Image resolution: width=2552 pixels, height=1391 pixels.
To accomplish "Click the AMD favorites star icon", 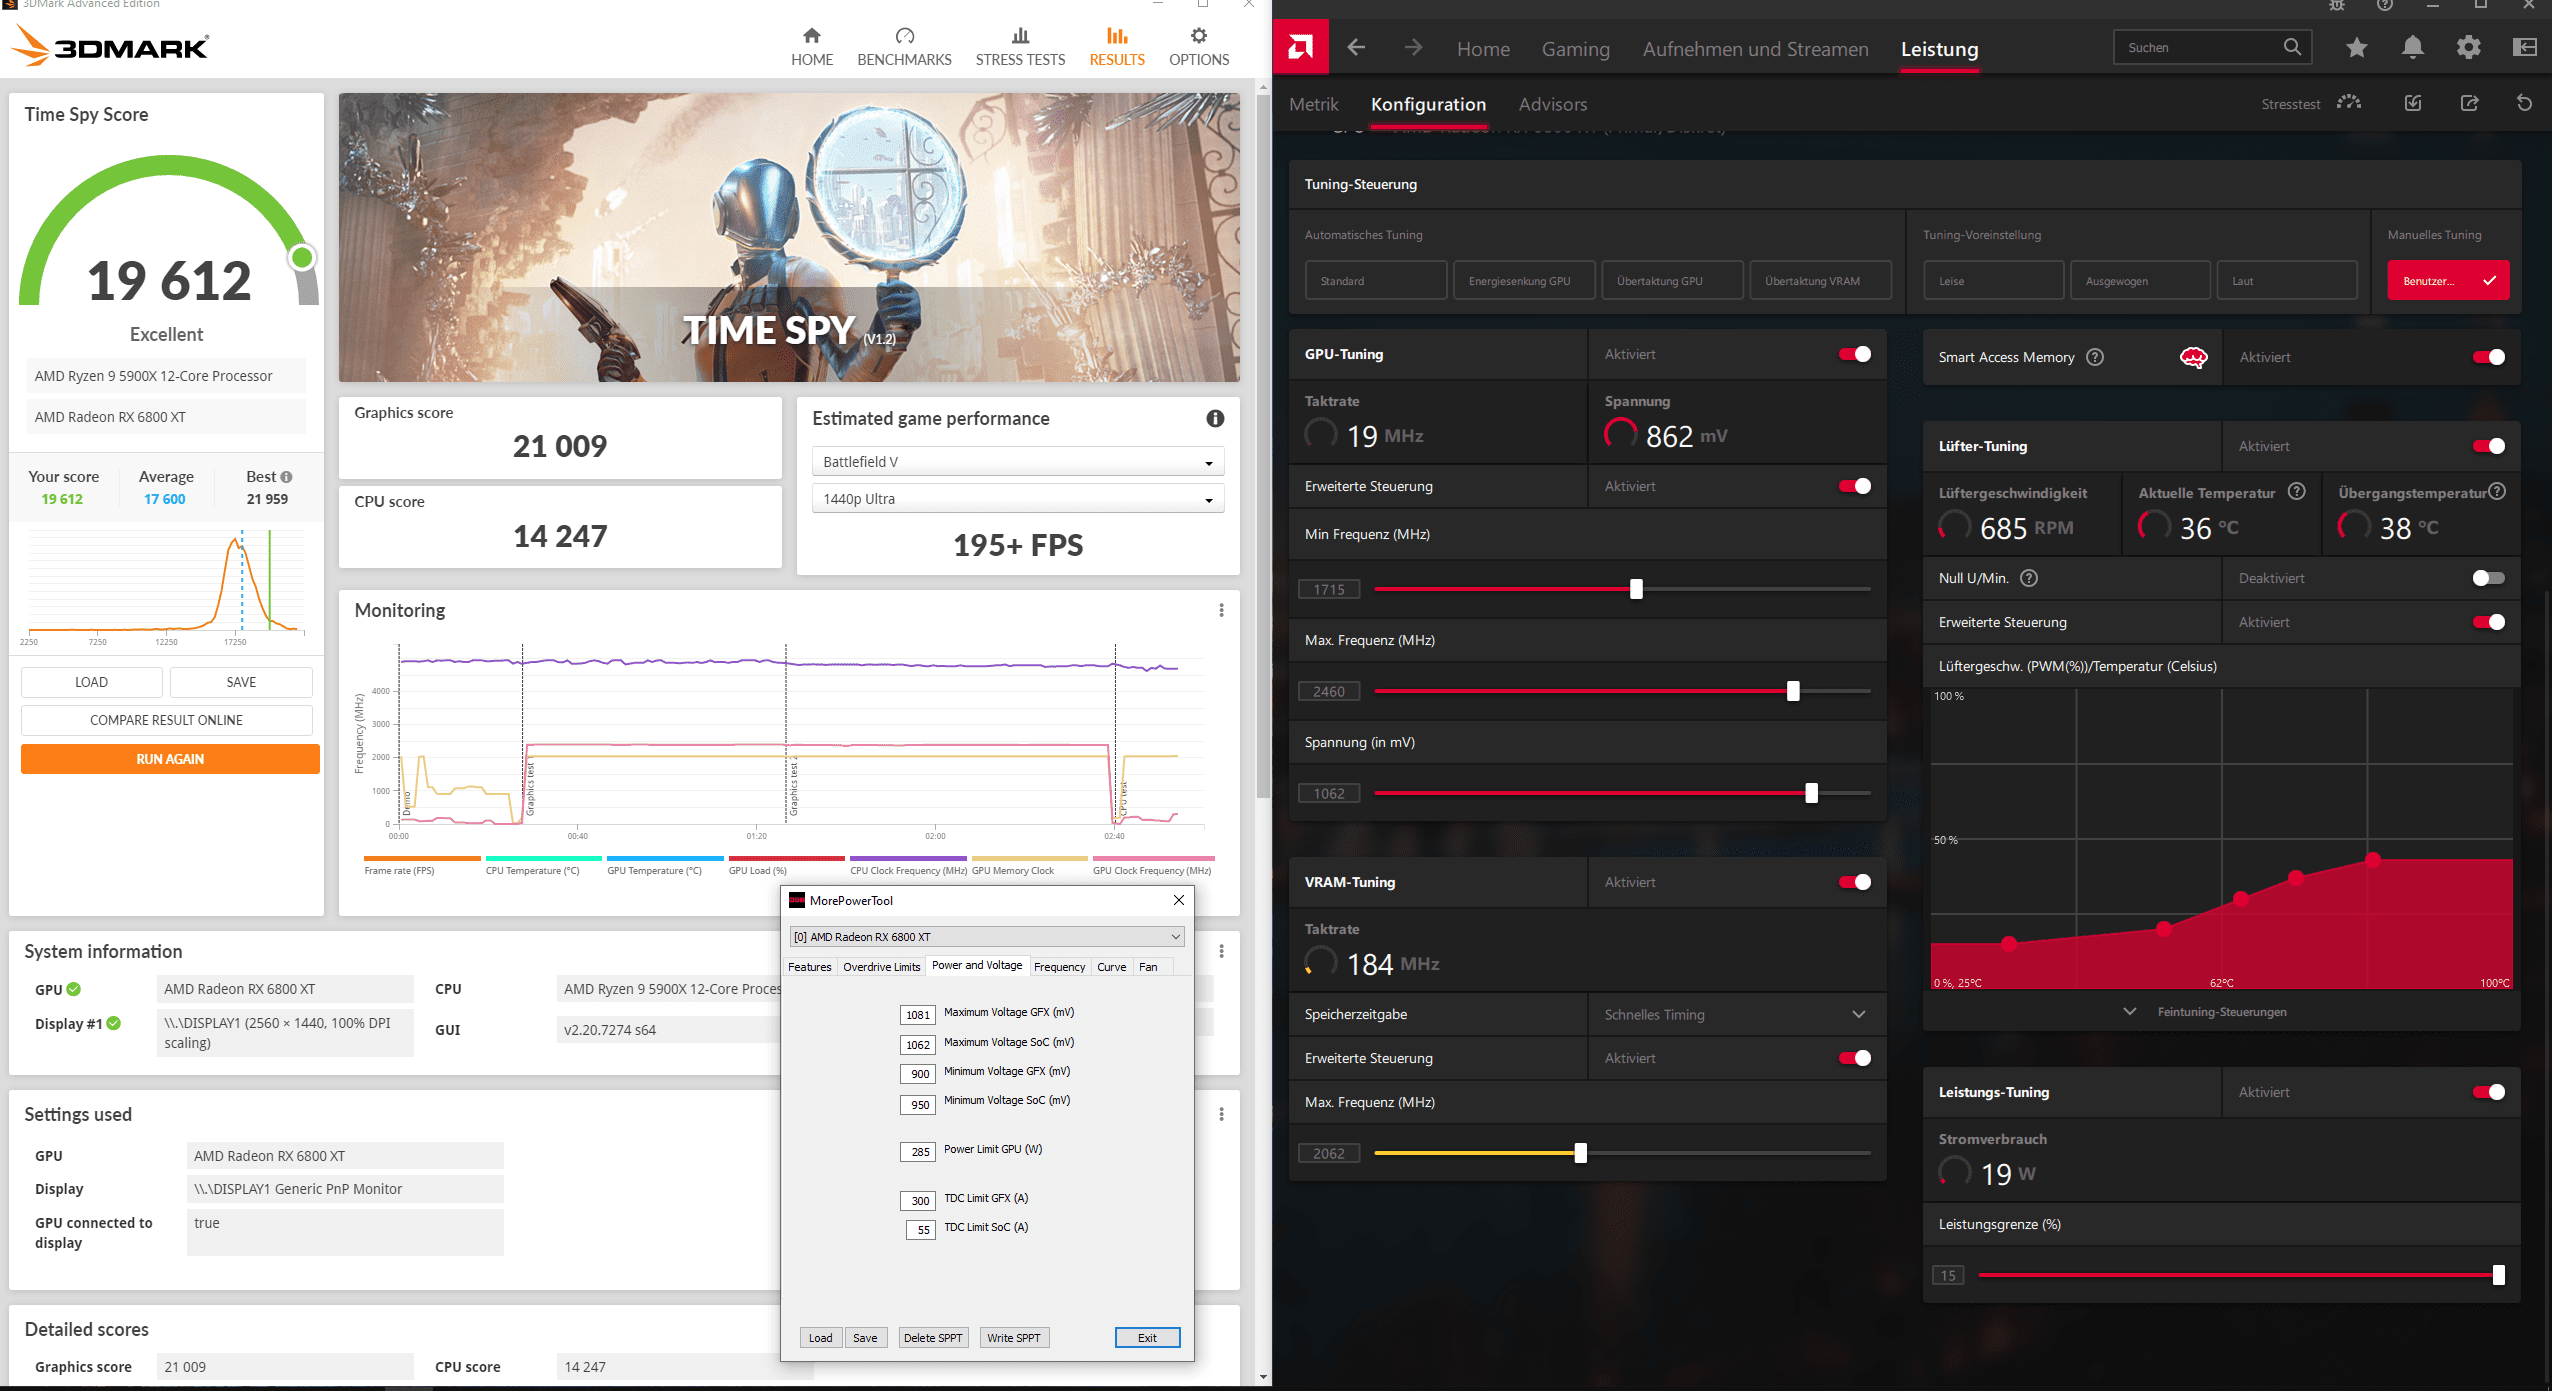I will [x=2357, y=47].
